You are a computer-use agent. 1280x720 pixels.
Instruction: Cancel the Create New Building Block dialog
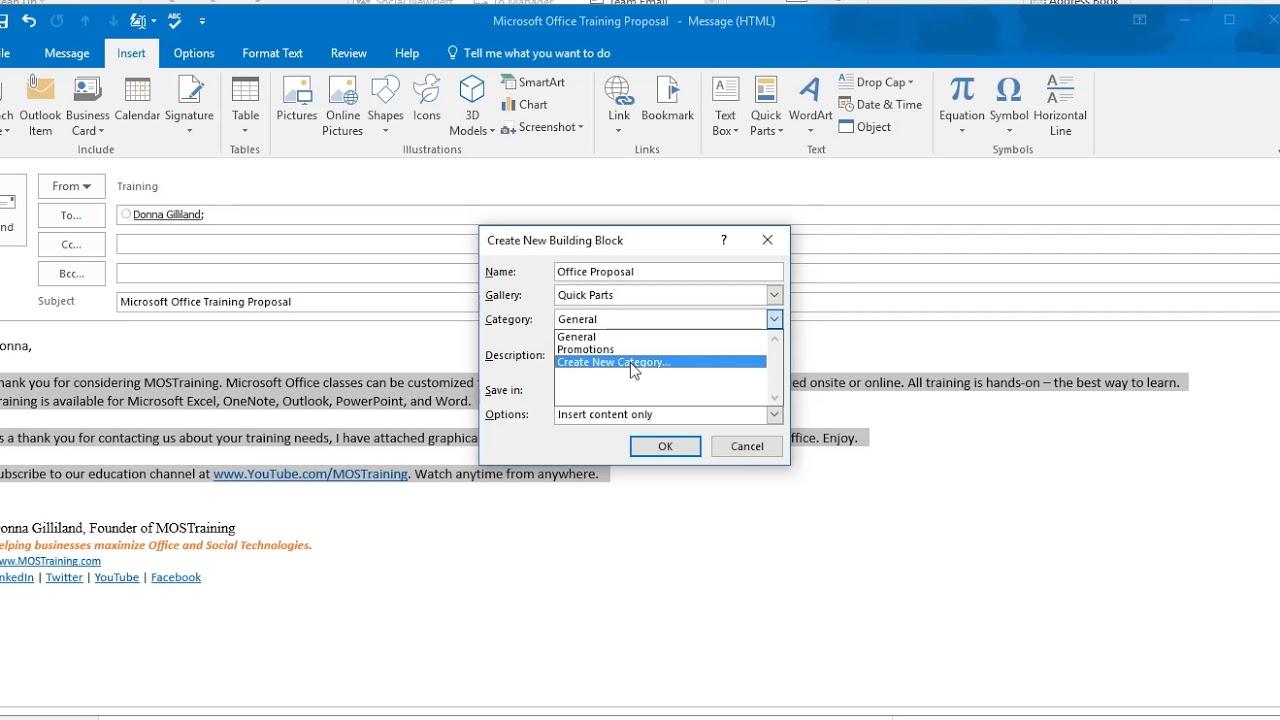click(x=746, y=446)
